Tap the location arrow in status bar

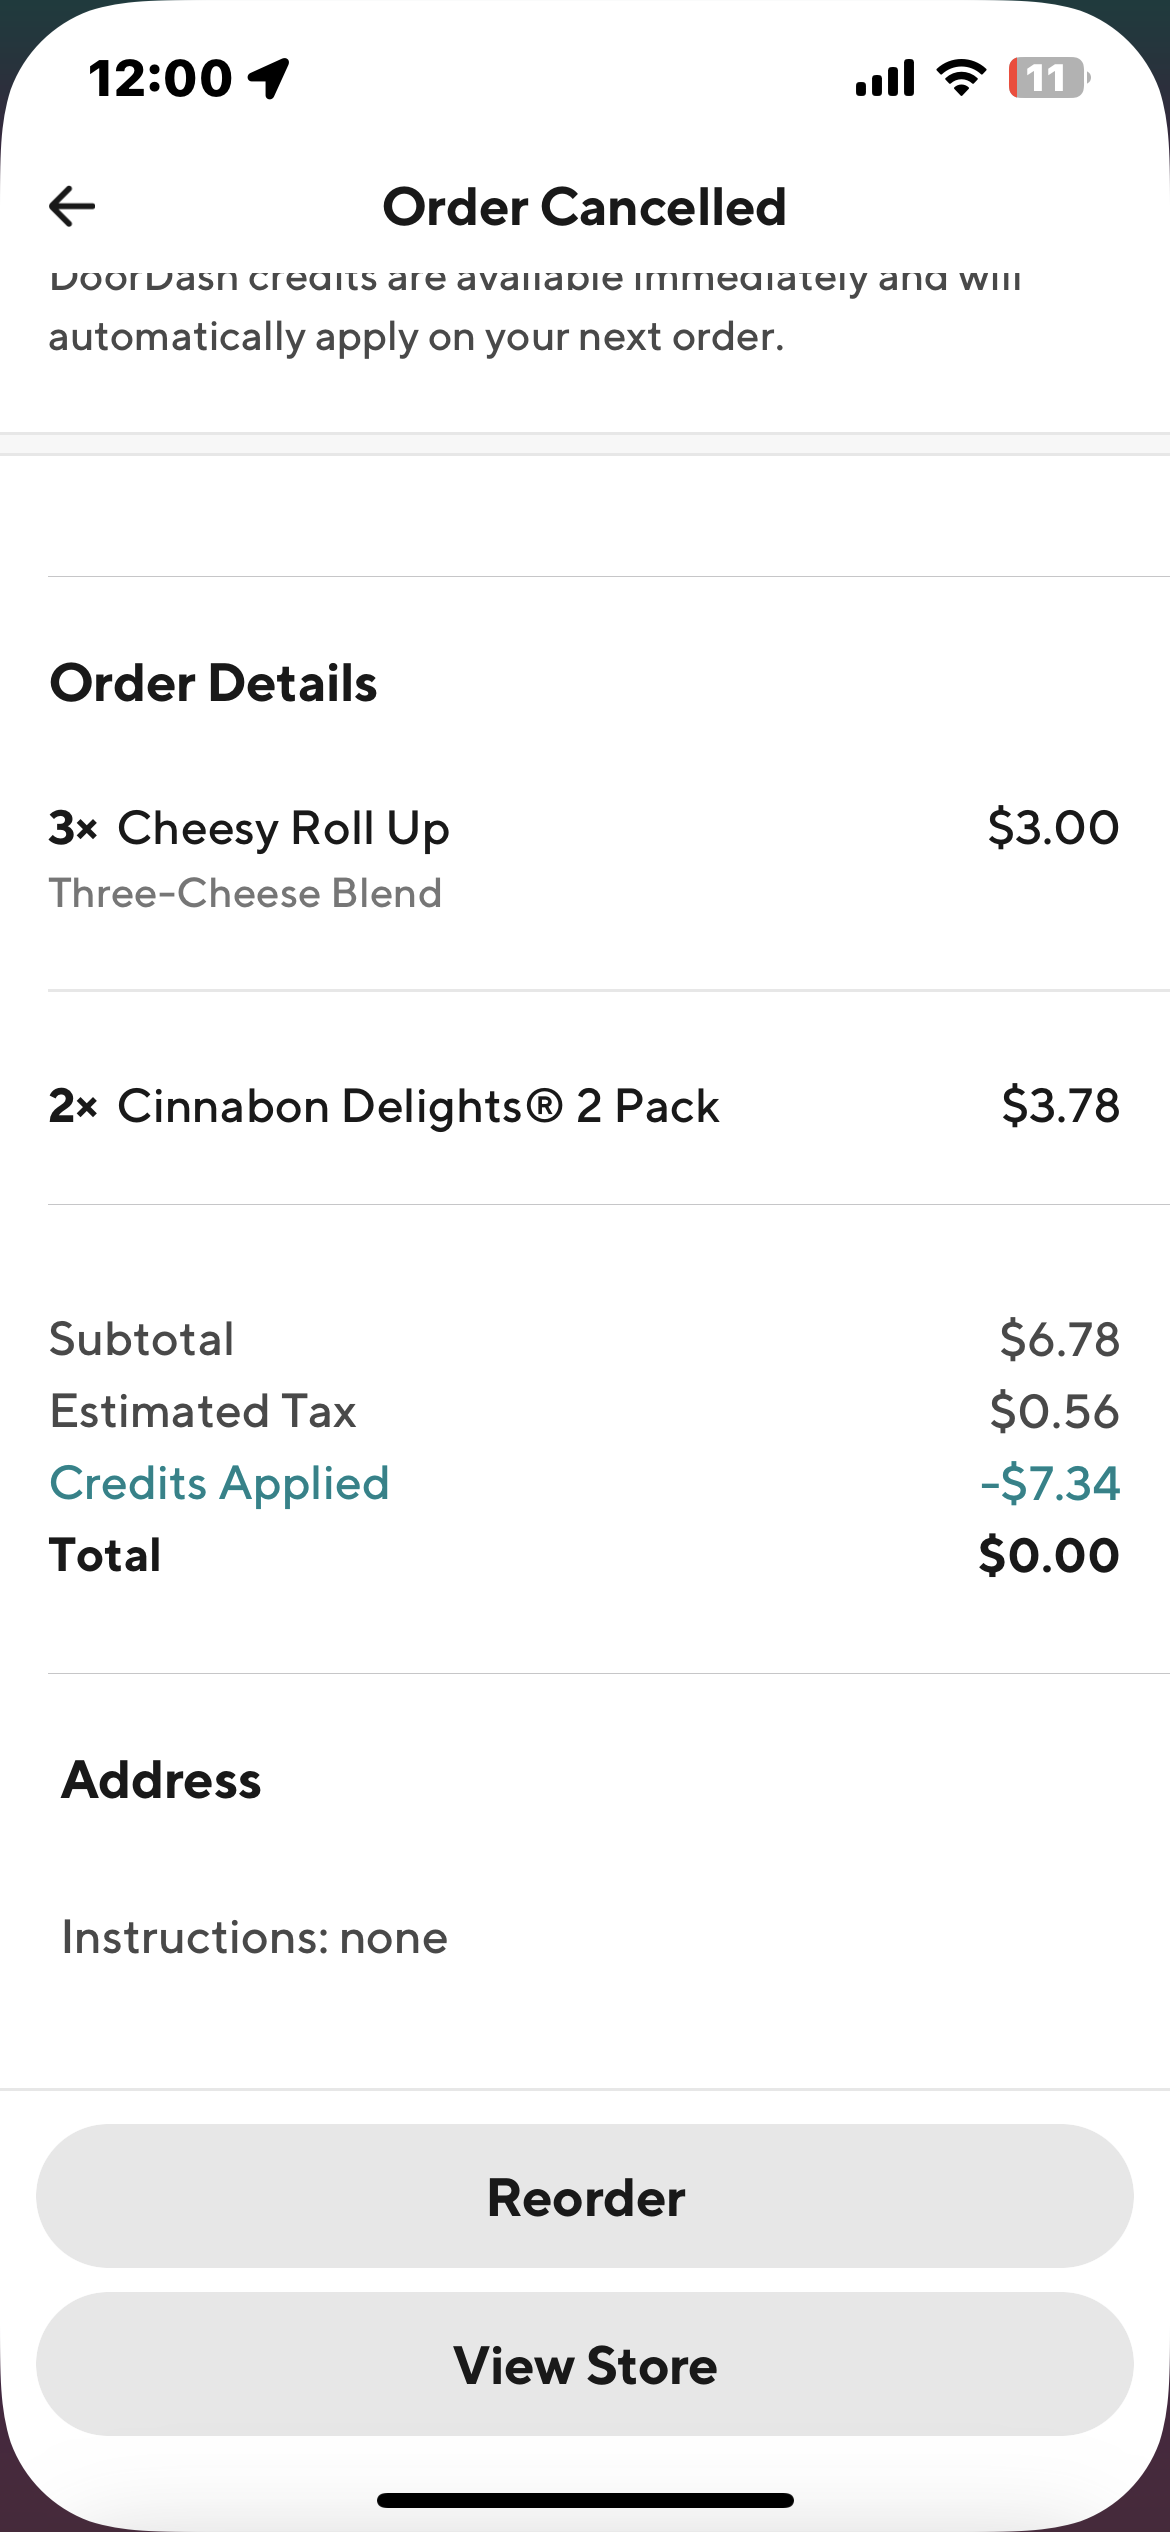pyautogui.click(x=269, y=78)
